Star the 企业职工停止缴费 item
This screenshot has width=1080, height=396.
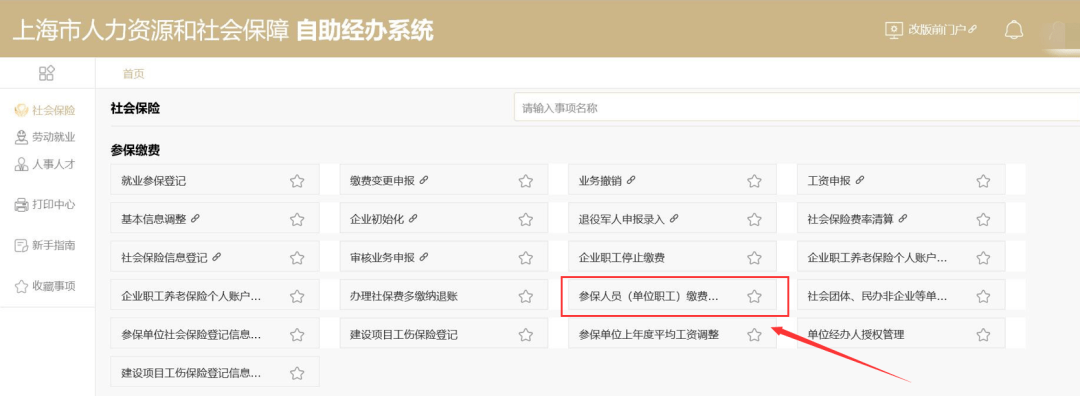(x=754, y=258)
